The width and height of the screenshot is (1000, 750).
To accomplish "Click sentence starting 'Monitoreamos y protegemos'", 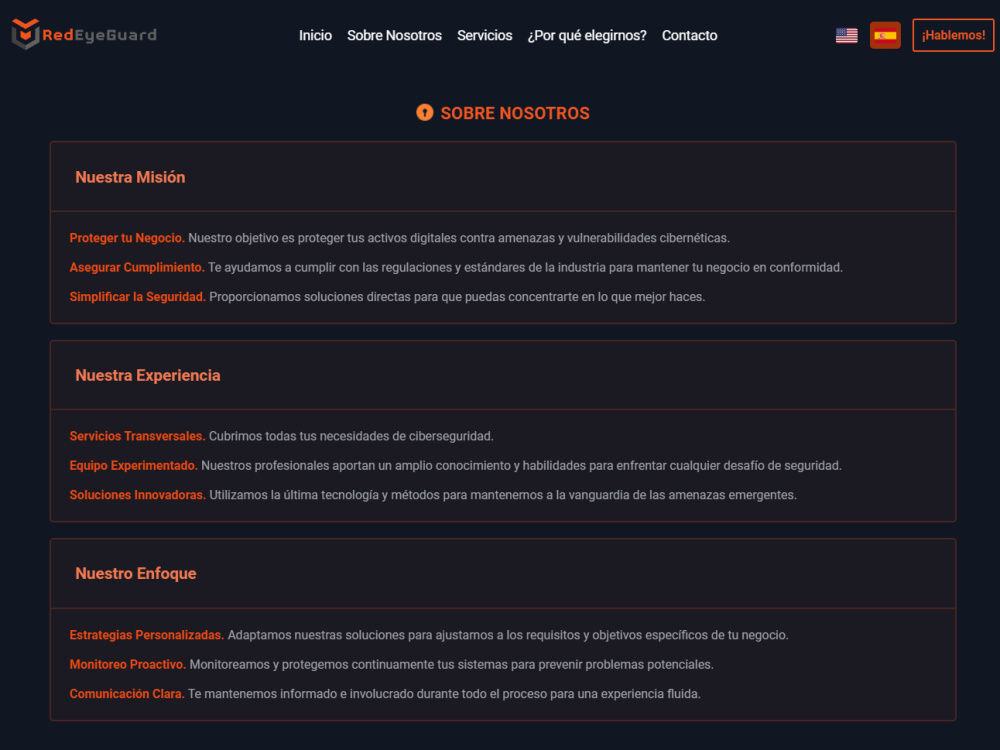I will coord(452,665).
